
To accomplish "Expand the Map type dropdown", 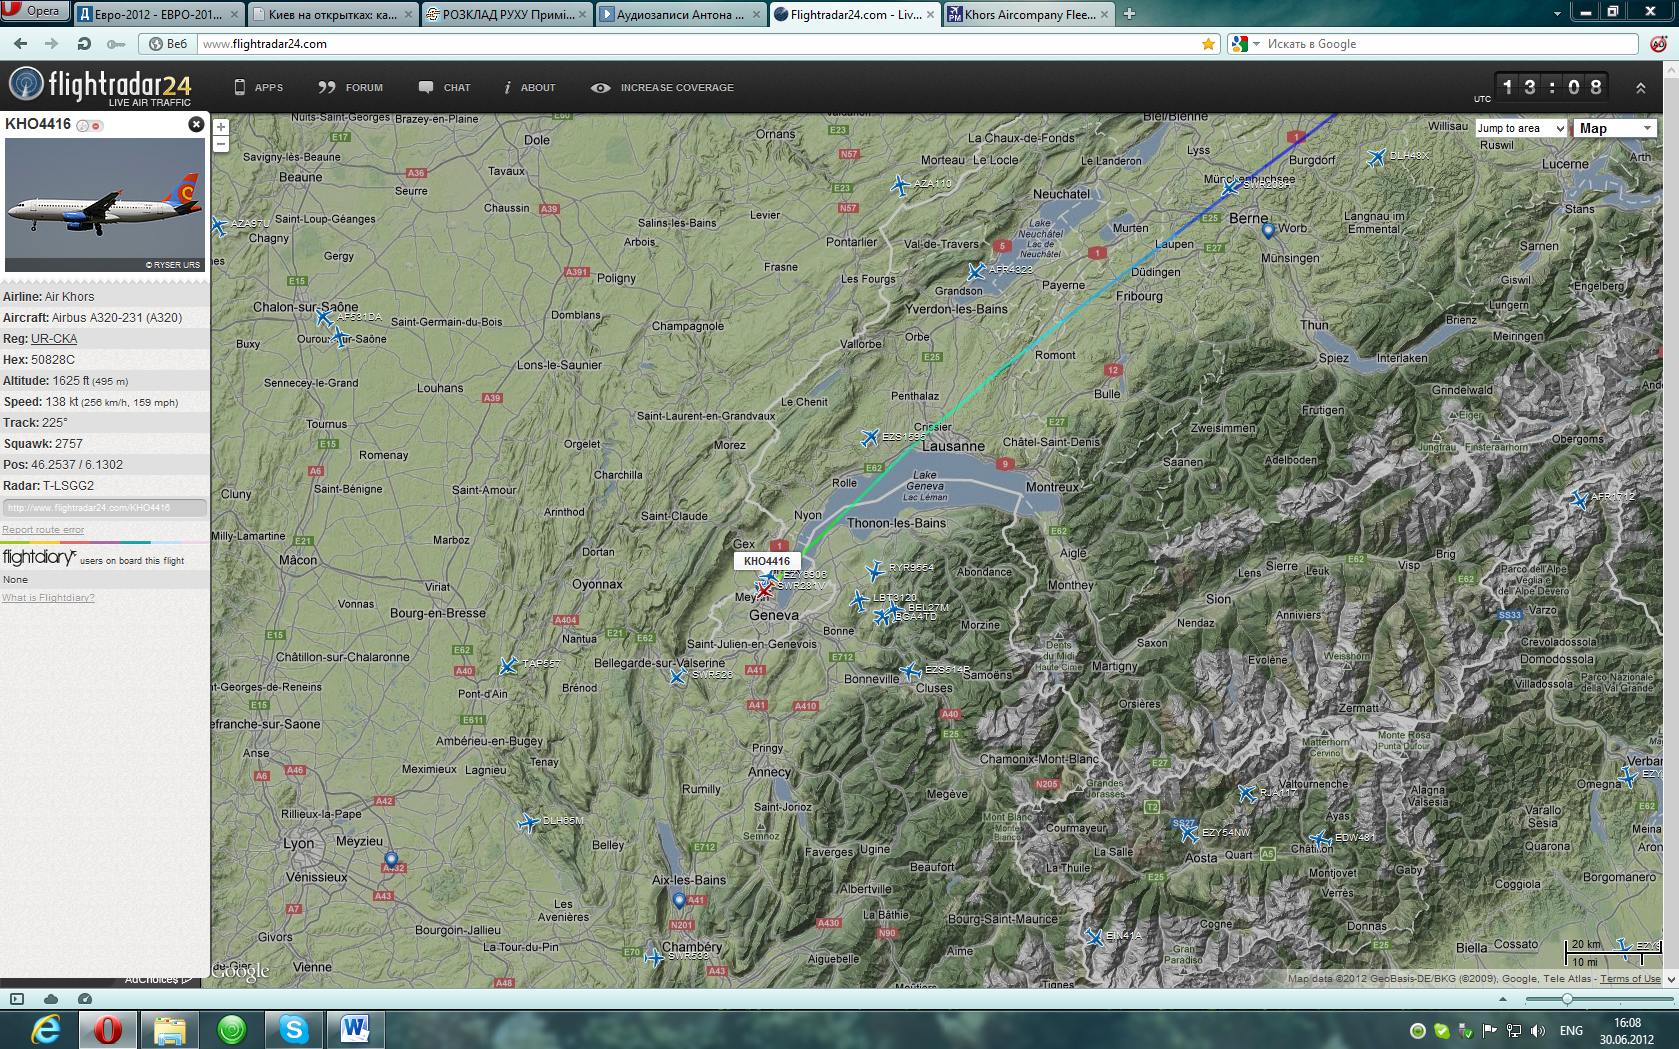I will tap(1614, 128).
